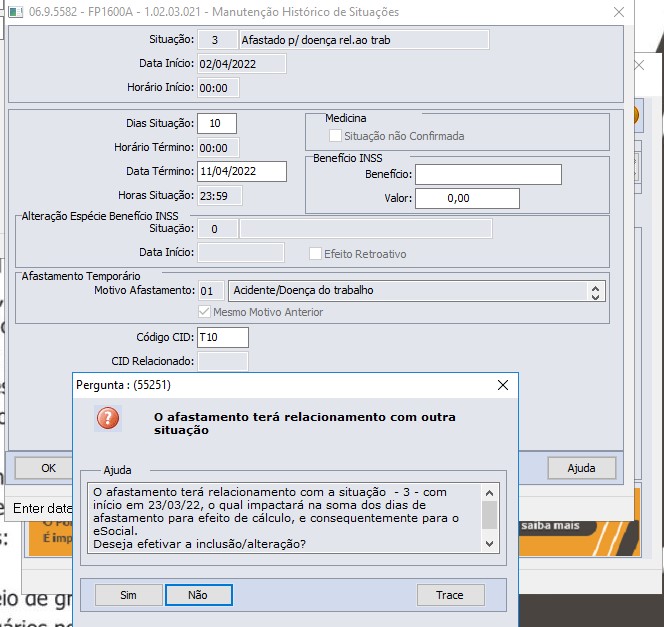Close the Pergunta (55251) dialog
664x627 pixels.
tap(503, 385)
